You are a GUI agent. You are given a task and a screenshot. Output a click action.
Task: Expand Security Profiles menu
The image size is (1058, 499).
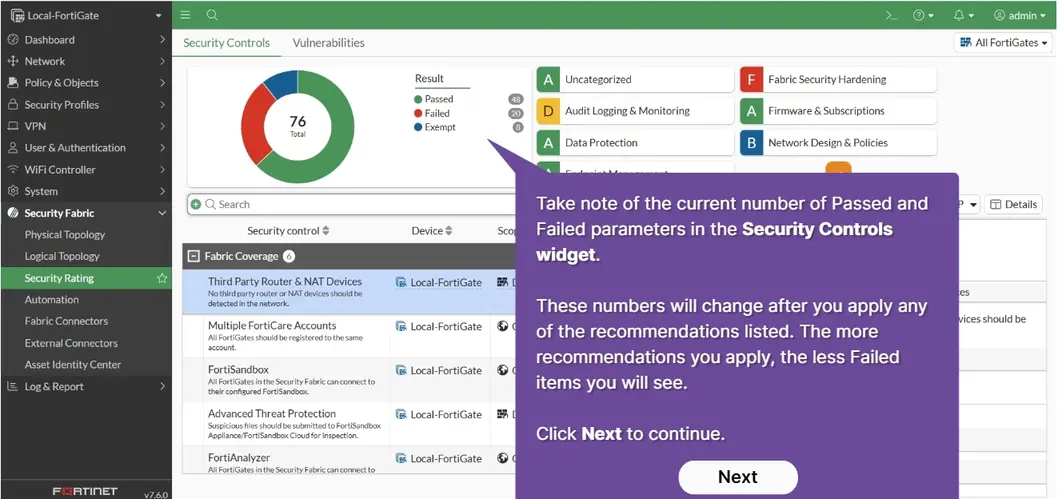pos(86,105)
